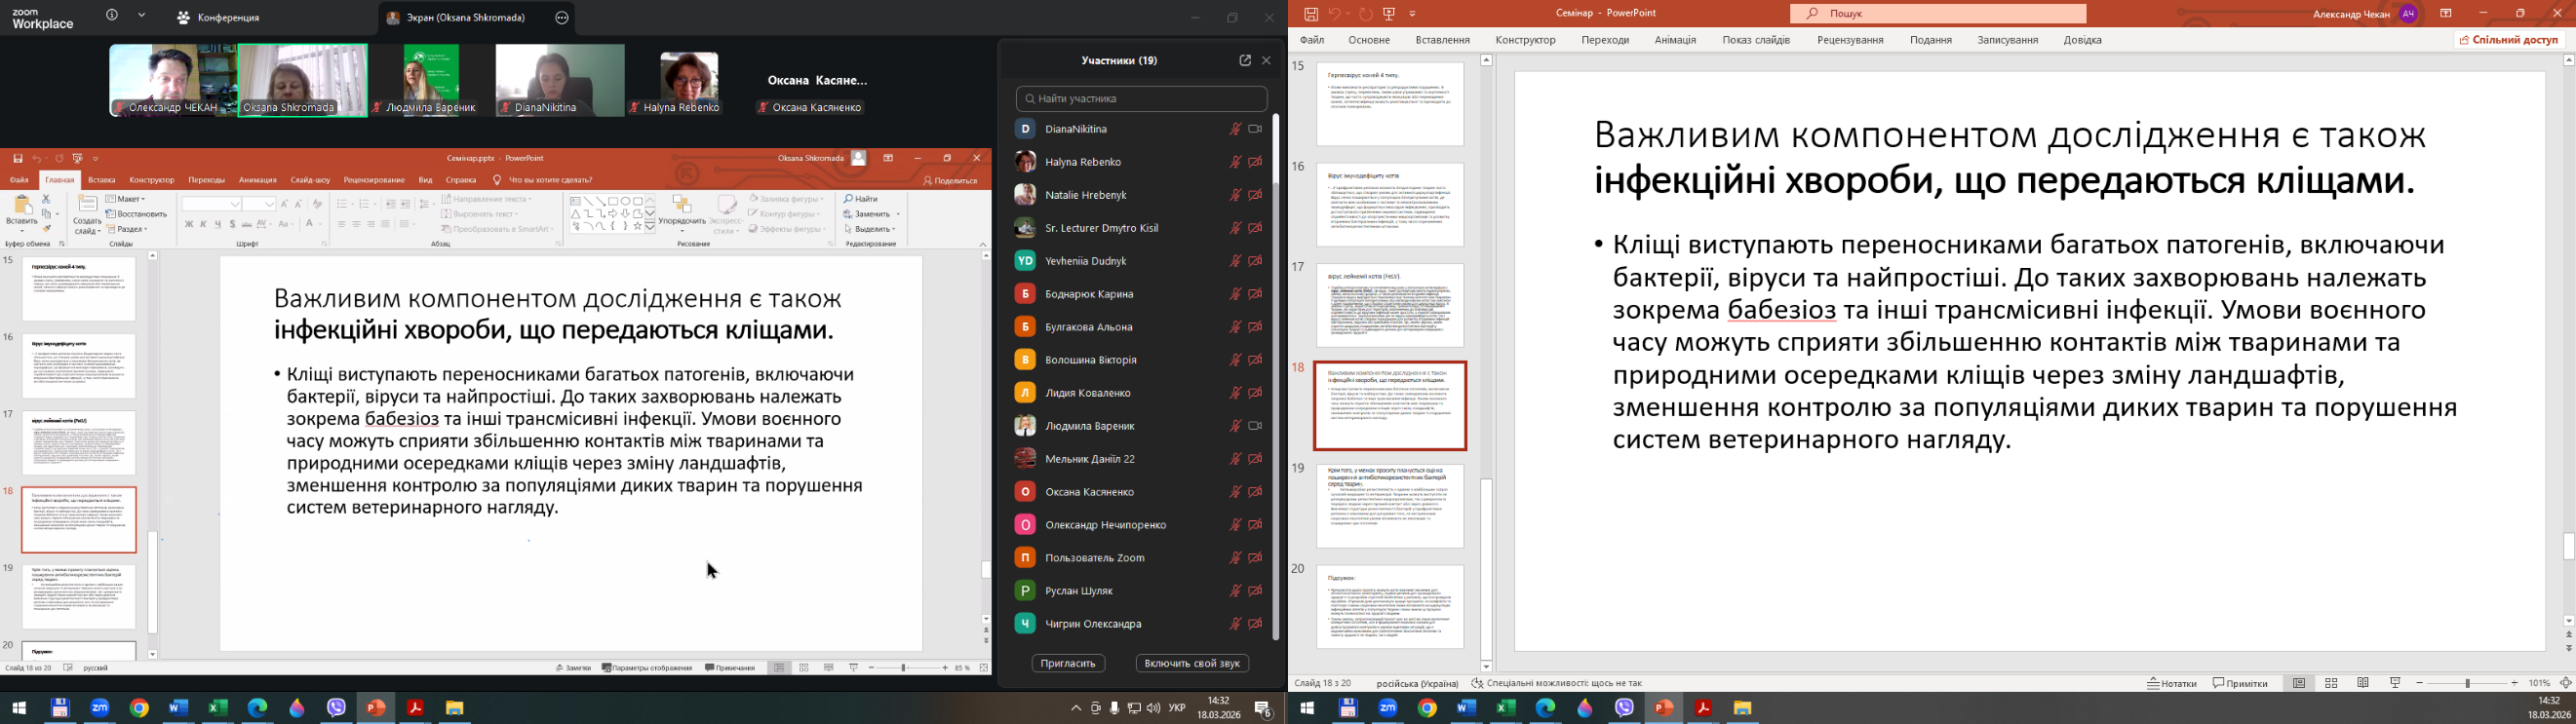Click the Пригласить button
The image size is (2576, 724).
[x=1068, y=663]
